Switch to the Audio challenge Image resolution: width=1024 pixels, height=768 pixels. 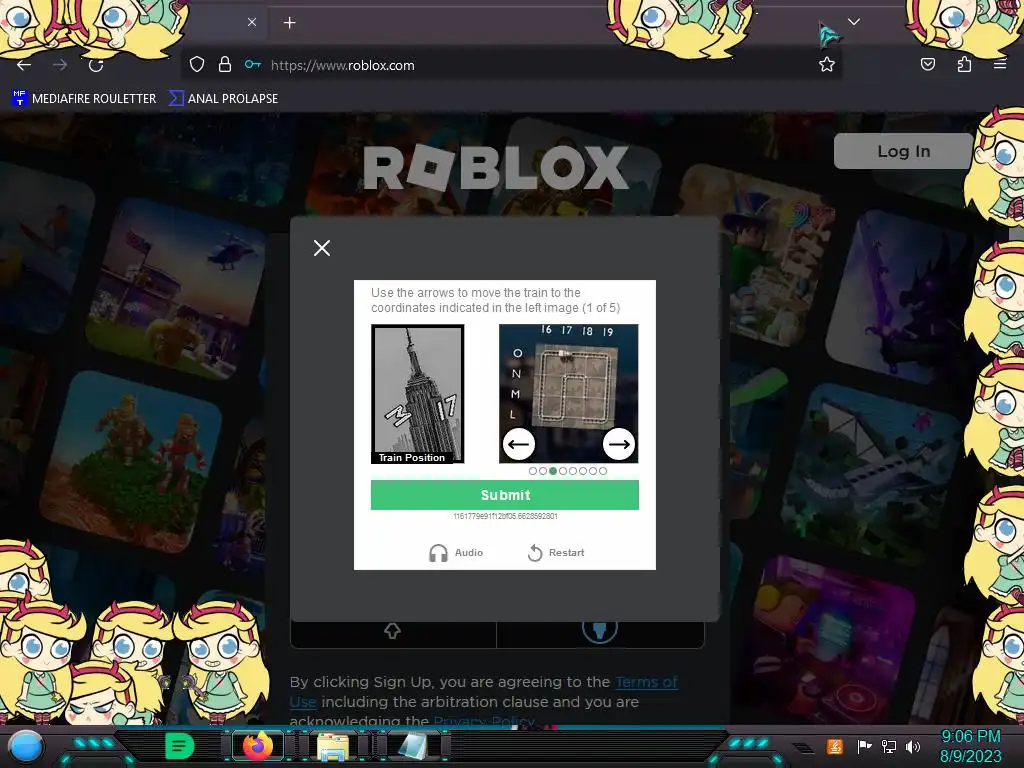click(456, 552)
